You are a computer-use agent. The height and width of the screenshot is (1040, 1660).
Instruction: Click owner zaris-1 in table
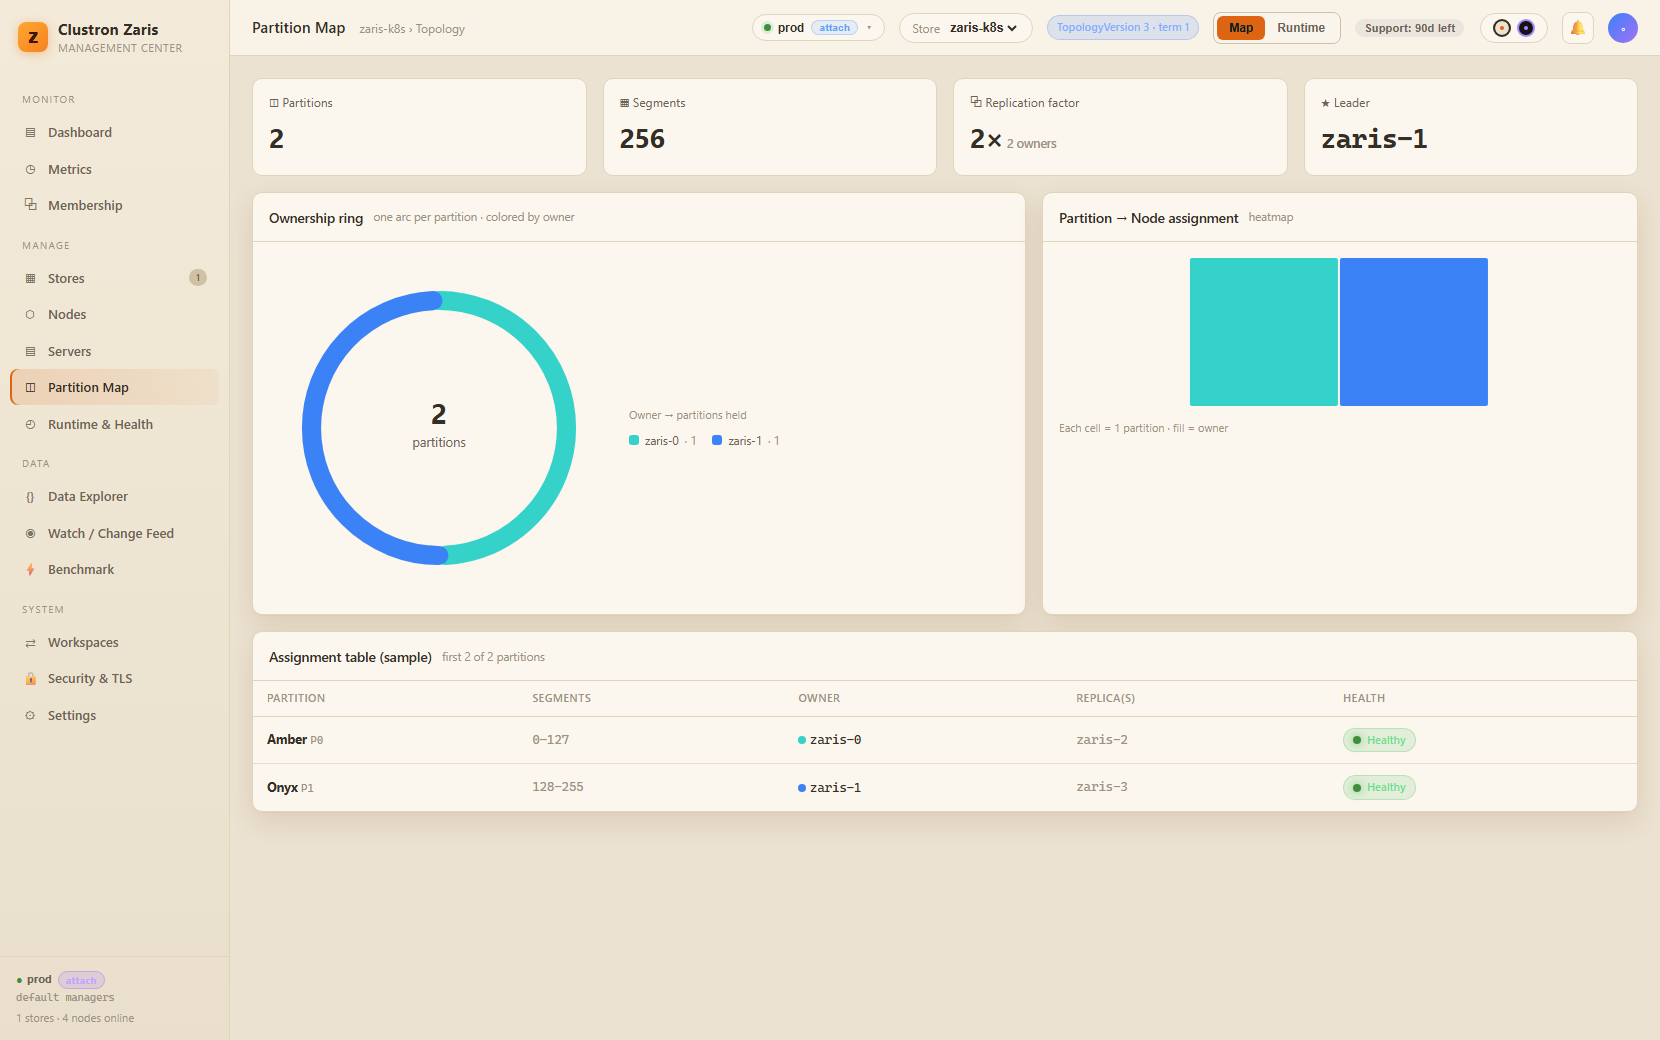pyautogui.click(x=830, y=788)
